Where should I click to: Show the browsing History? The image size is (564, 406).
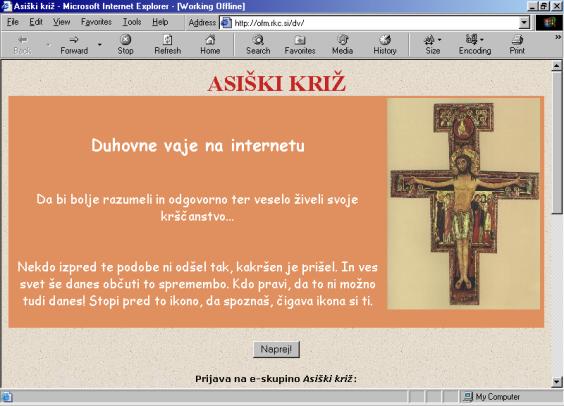click(385, 45)
